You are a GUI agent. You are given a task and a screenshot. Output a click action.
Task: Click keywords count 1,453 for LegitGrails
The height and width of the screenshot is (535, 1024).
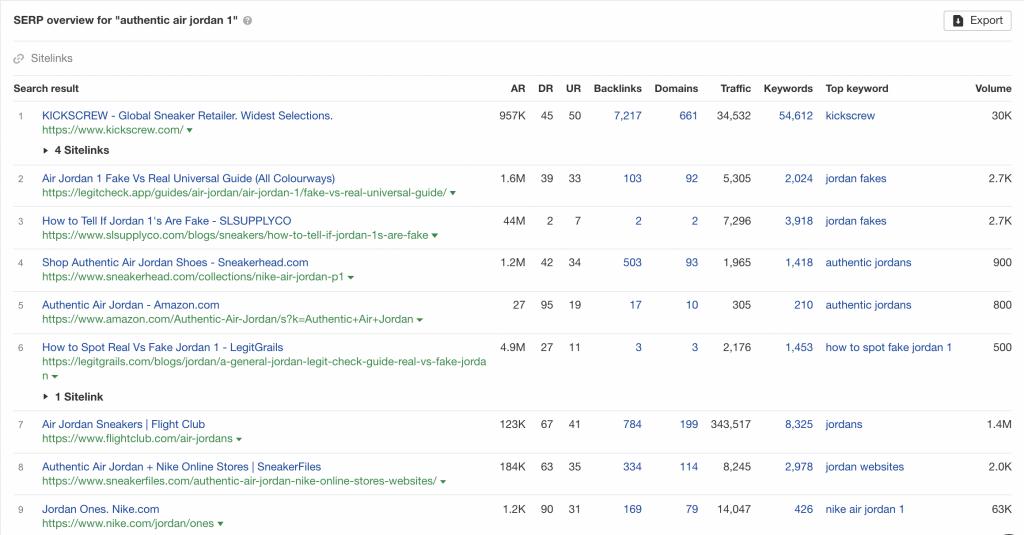tap(799, 348)
